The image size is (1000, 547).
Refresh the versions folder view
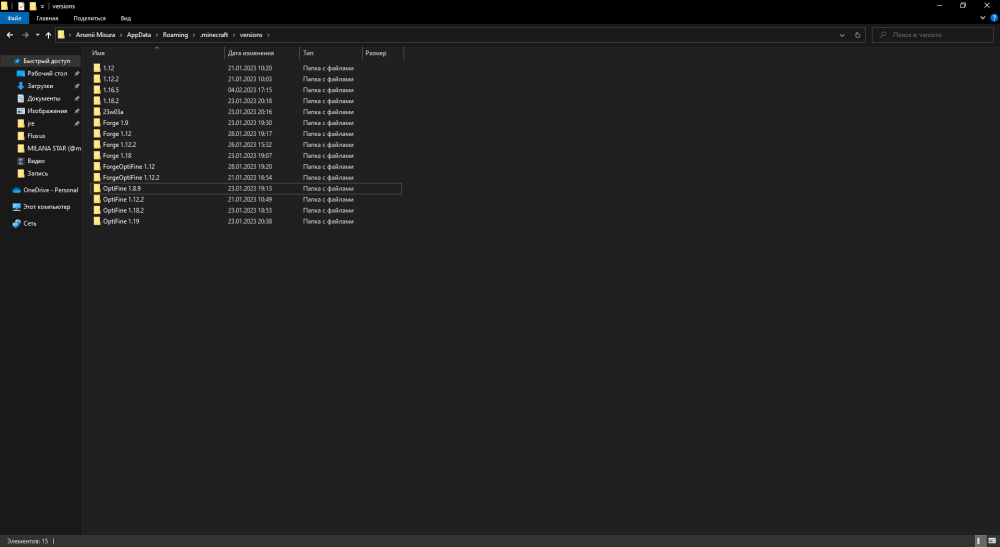[x=857, y=35]
